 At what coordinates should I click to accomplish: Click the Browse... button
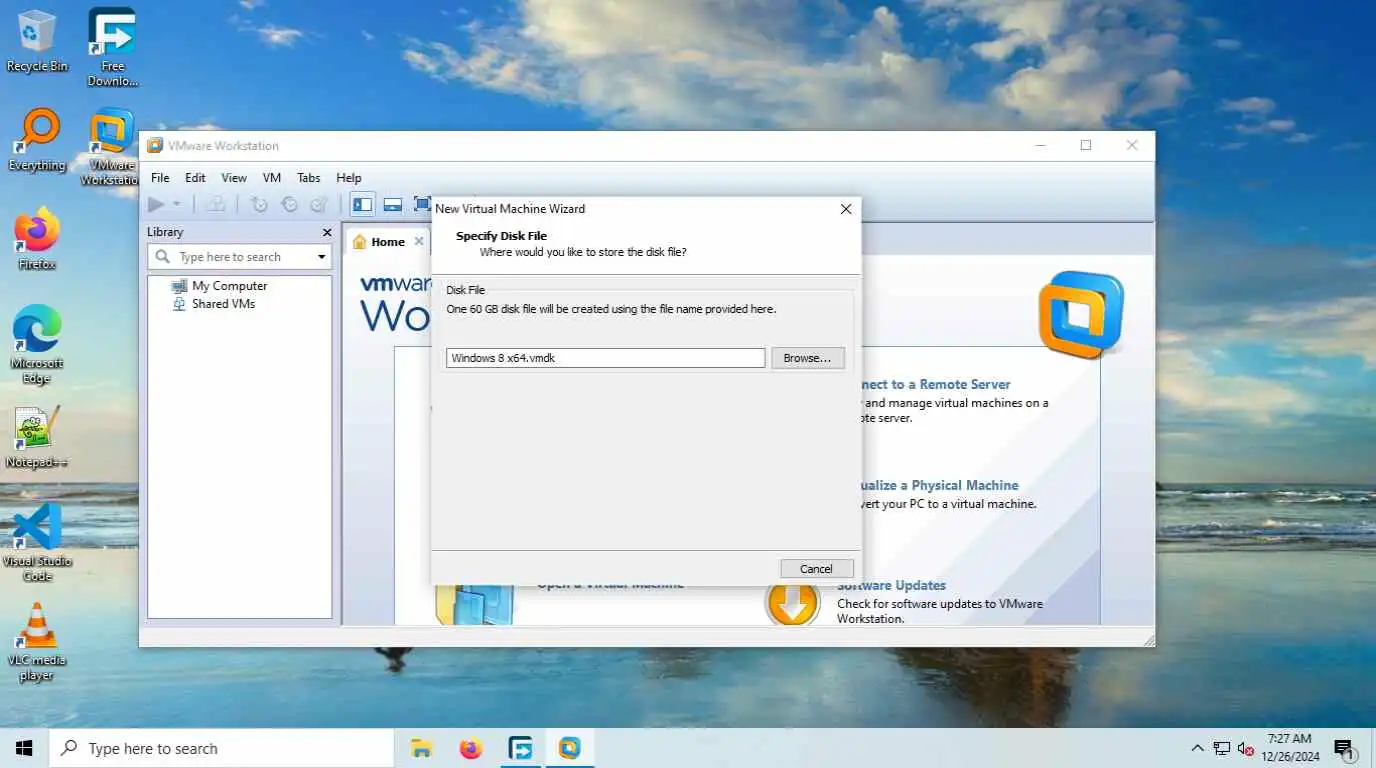click(807, 358)
